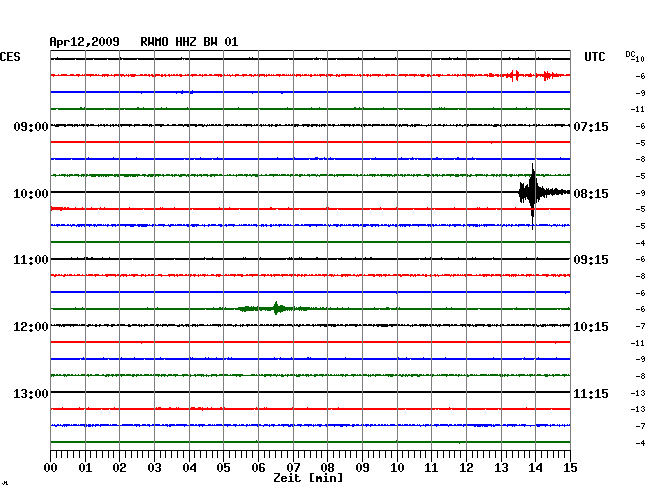Click minute label 12 on the time axis

point(466,468)
